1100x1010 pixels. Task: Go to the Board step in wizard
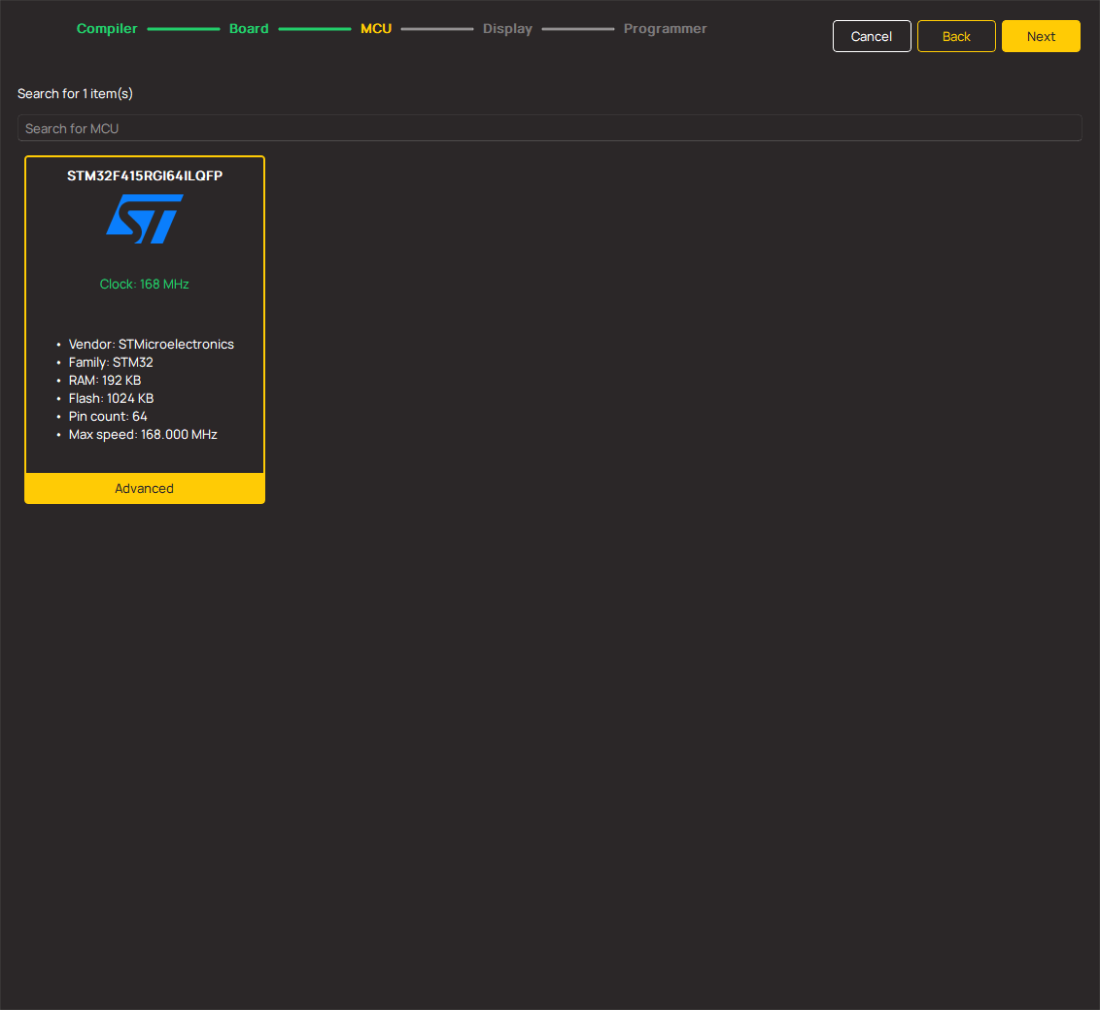tap(249, 29)
